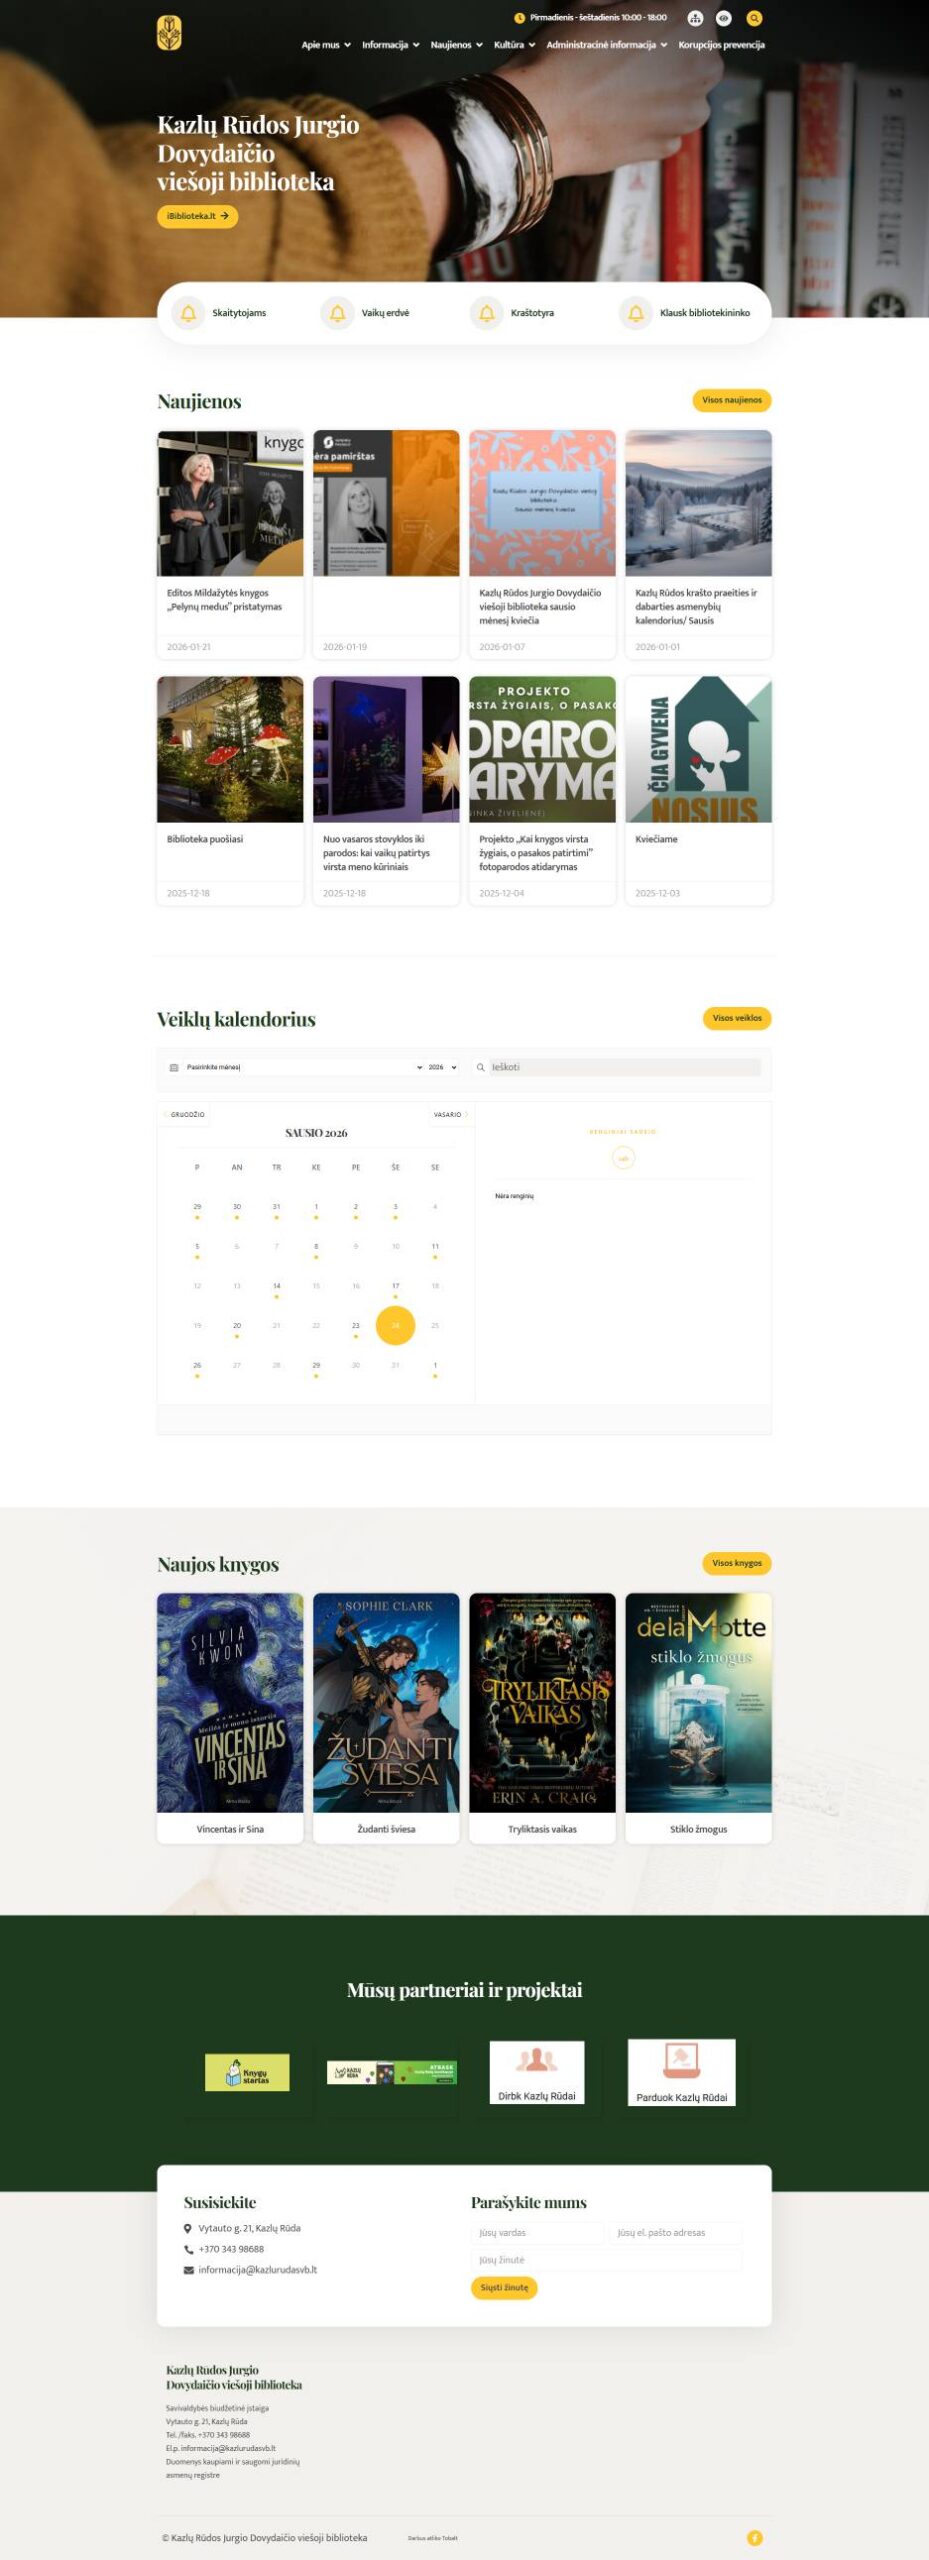Click the bell icon beside Kraštotyra

point(487,313)
